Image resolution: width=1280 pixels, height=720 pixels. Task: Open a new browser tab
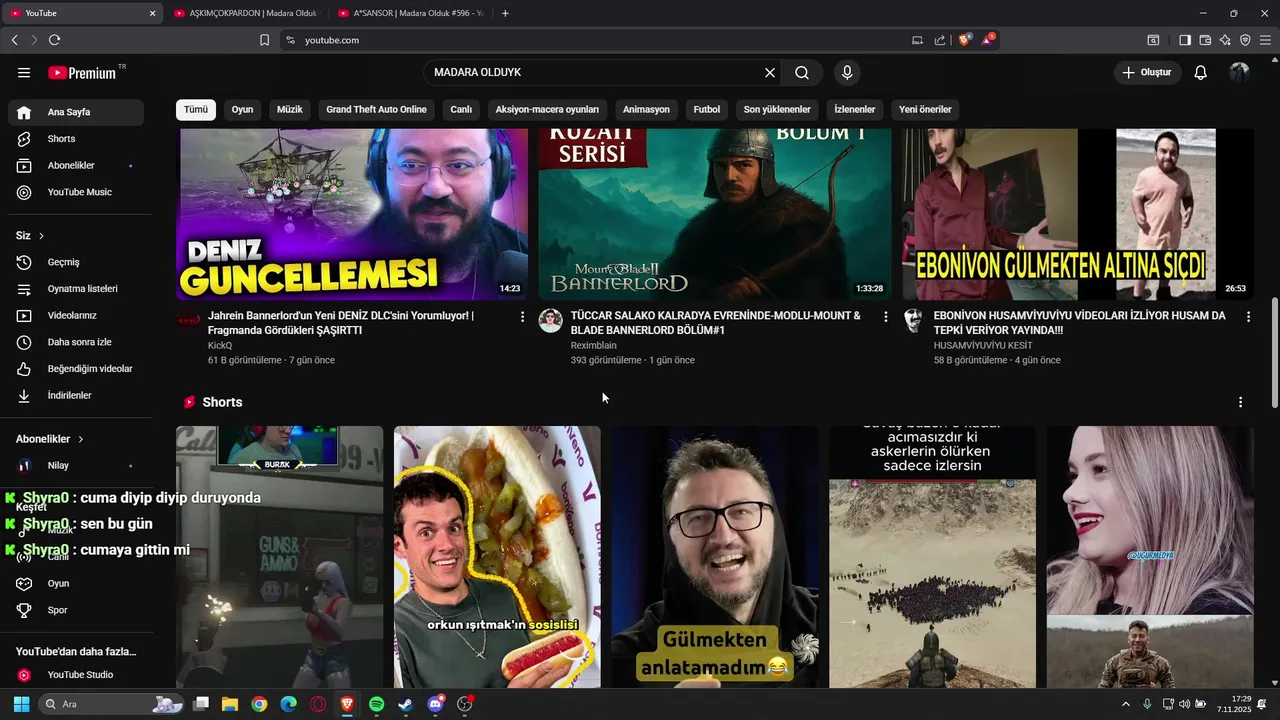(x=505, y=13)
